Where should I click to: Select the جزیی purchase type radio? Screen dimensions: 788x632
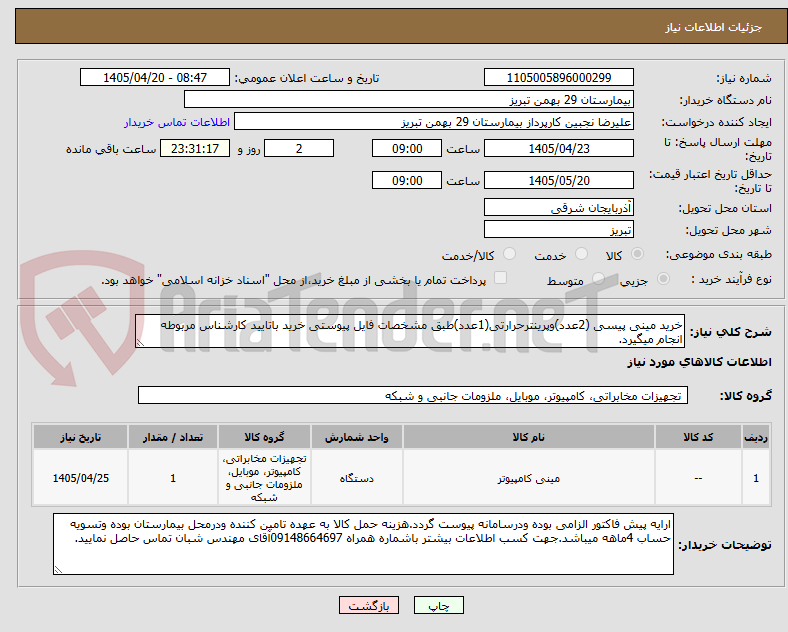click(663, 279)
